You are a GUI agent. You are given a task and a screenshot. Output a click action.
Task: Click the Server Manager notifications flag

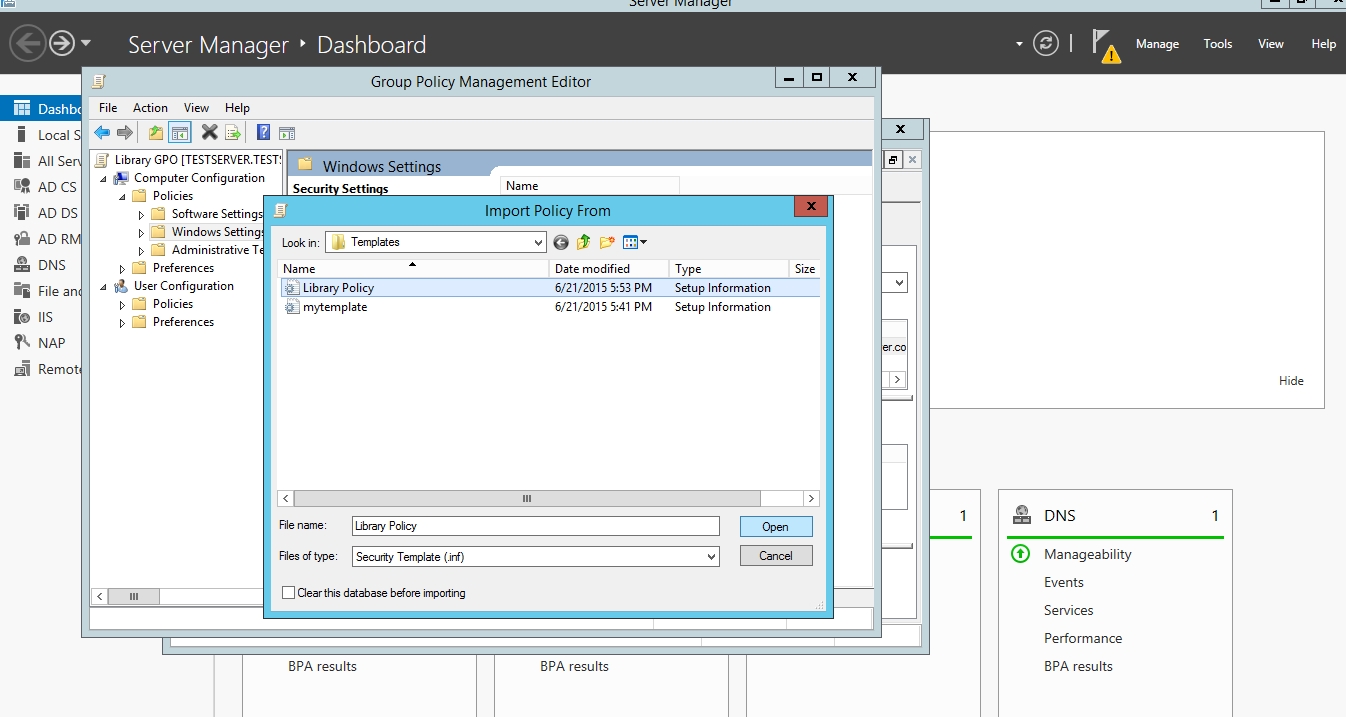click(1104, 45)
